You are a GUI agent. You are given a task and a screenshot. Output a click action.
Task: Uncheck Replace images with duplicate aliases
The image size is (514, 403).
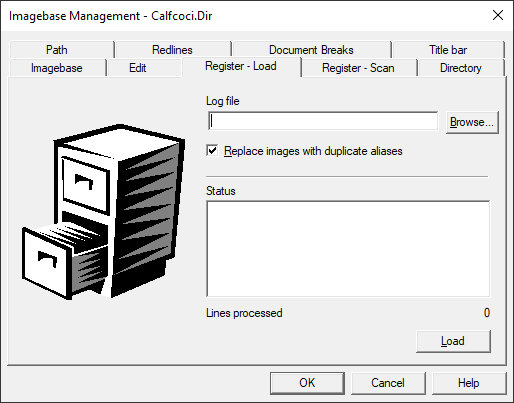212,151
